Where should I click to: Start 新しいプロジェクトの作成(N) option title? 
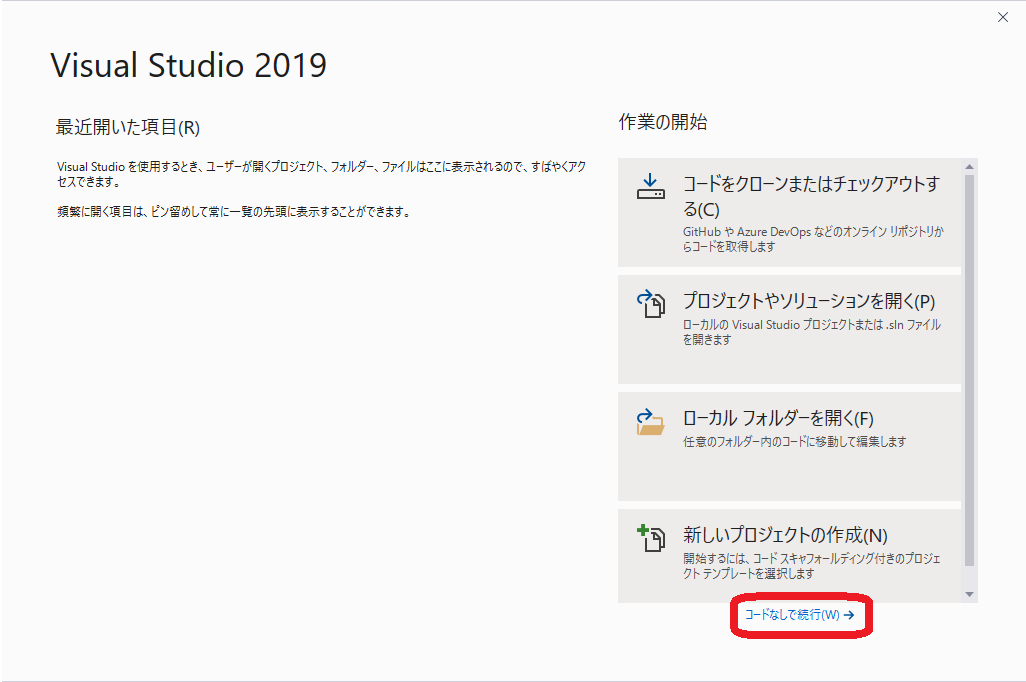(x=785, y=535)
